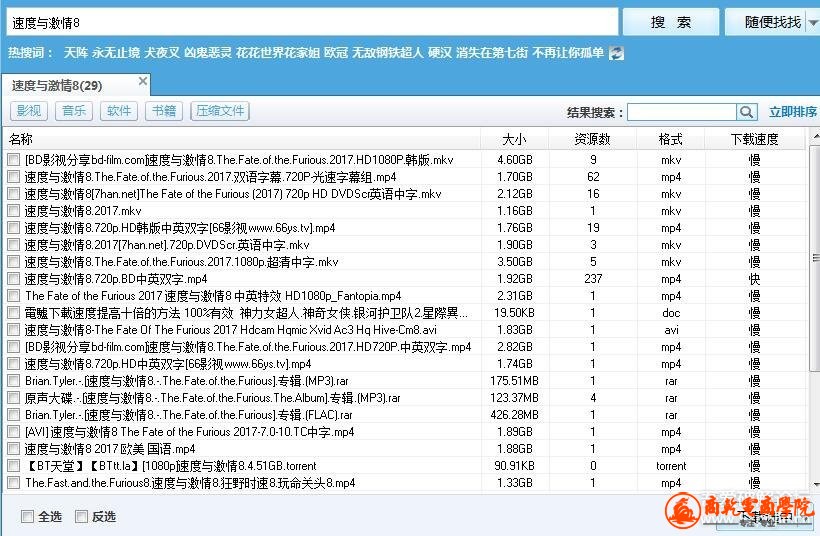
Task: Tick checkbox for the Hdcam Hive-Cm8.avi row
Action: [14, 330]
